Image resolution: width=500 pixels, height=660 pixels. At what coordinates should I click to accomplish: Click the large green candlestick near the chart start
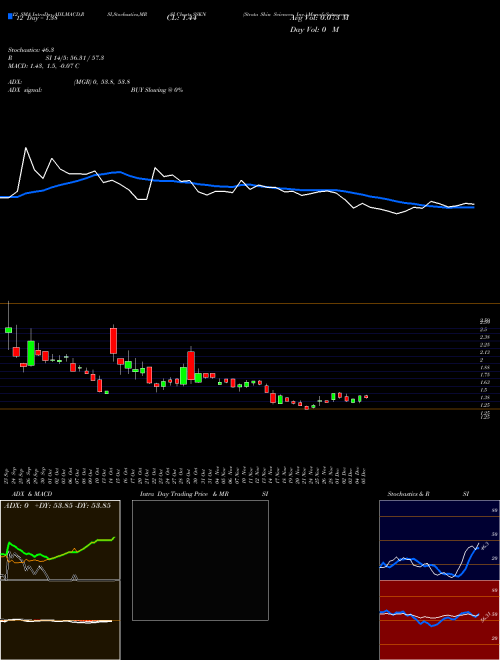31,353
